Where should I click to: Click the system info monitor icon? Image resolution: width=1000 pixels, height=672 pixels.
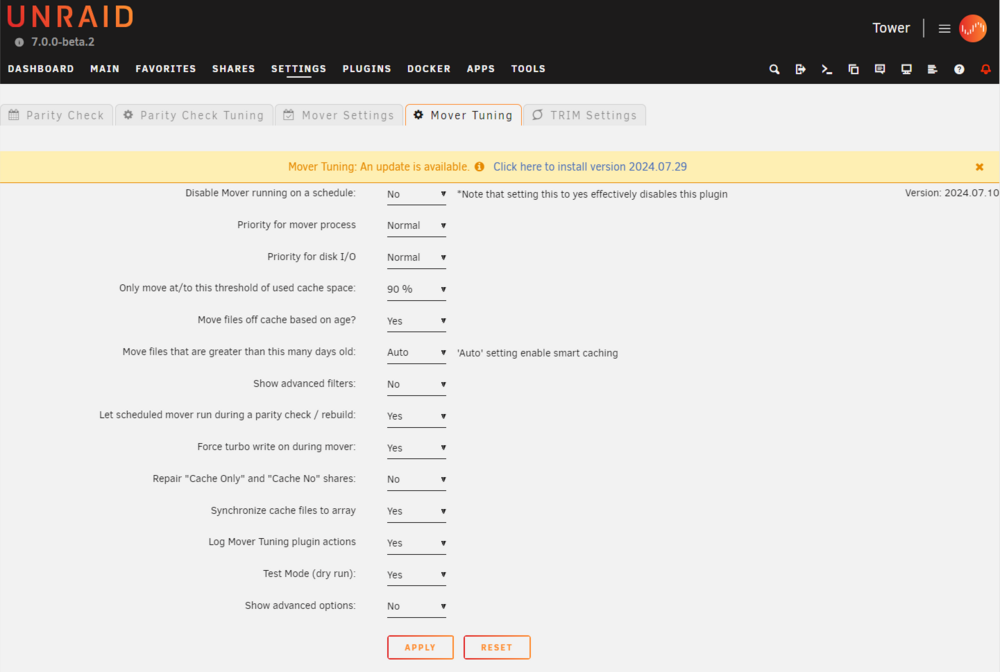(906, 69)
